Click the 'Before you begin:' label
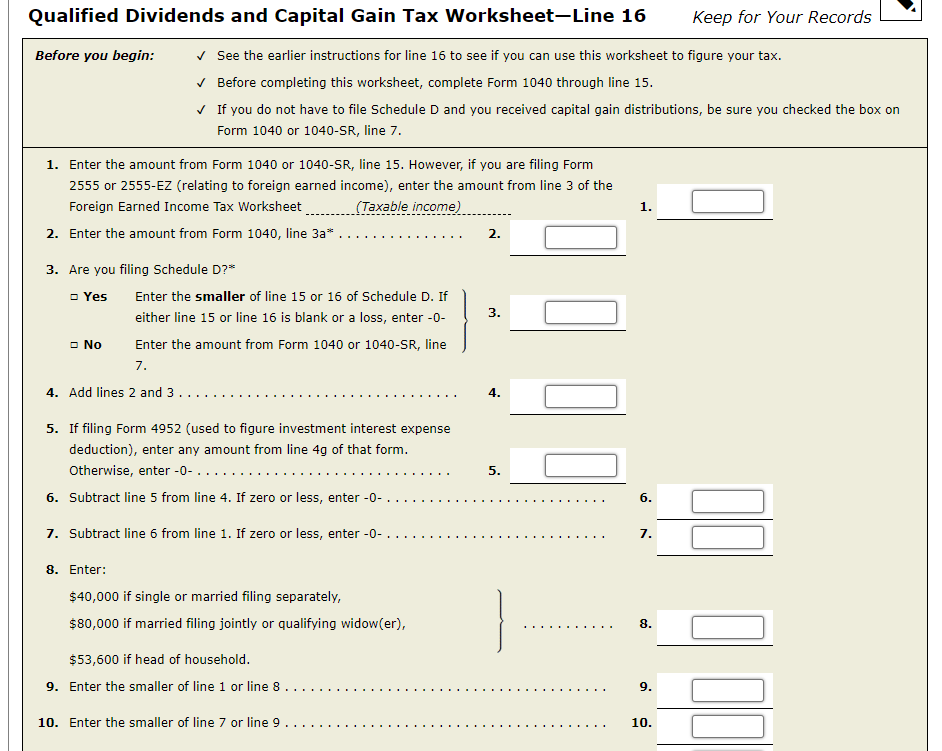 [x=94, y=56]
